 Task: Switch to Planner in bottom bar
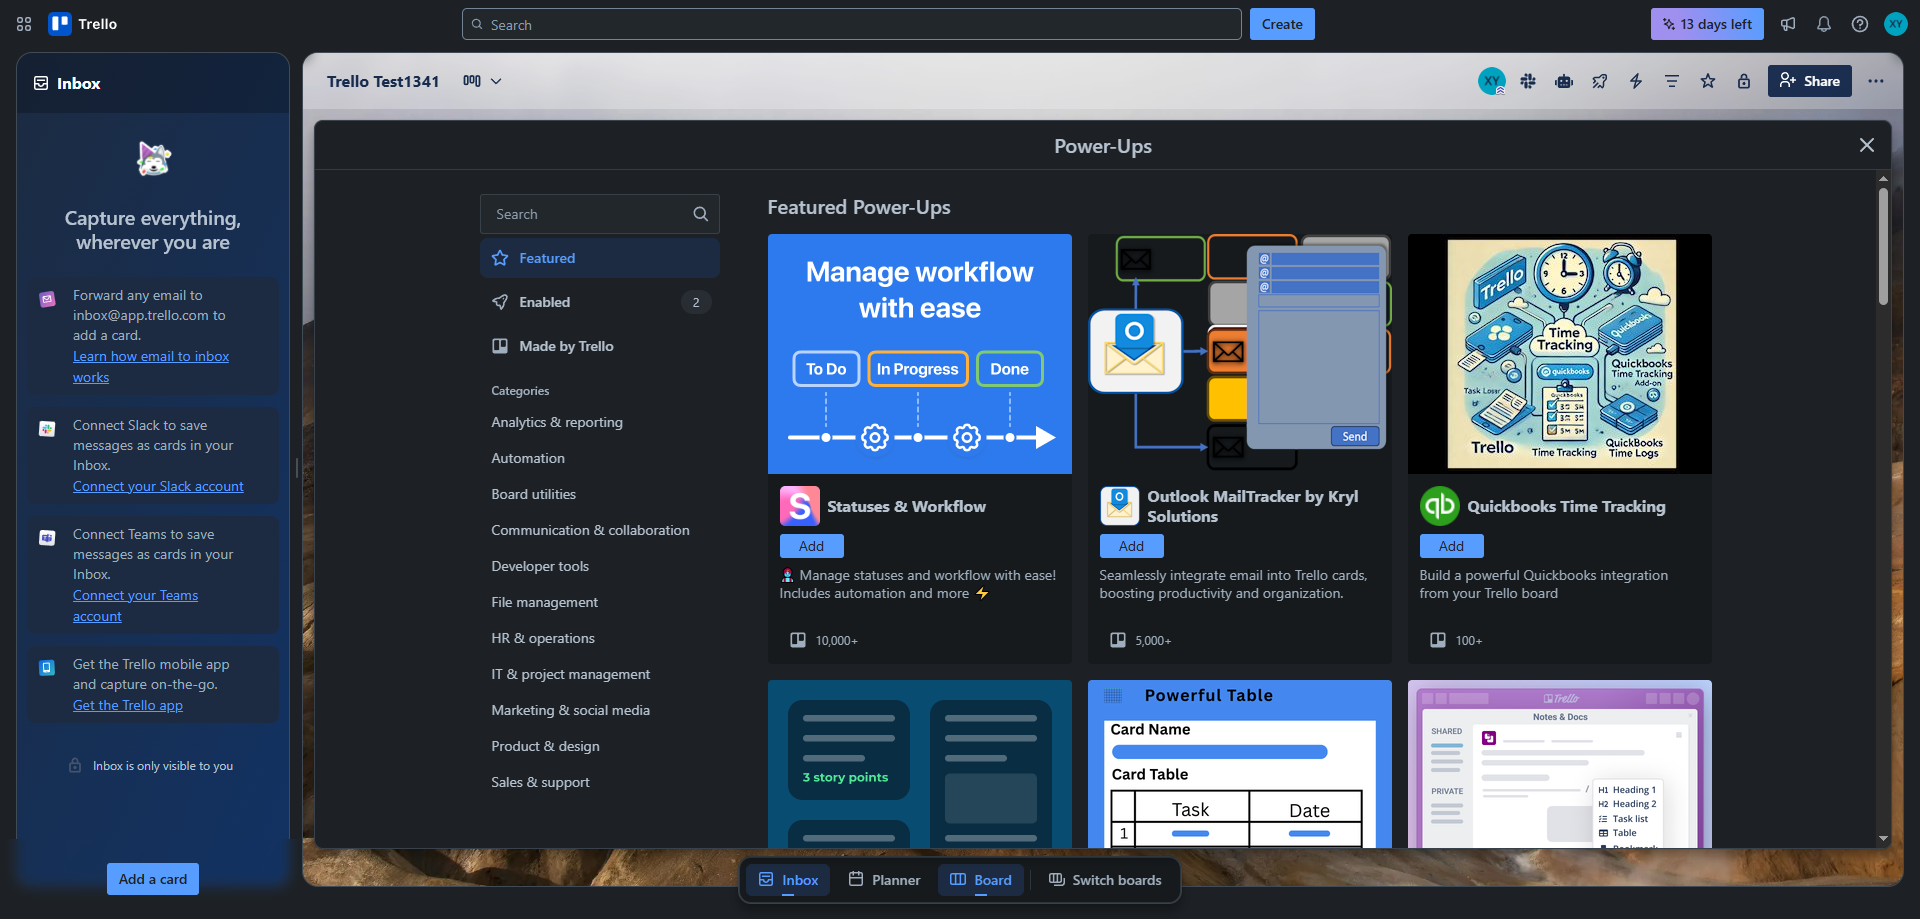[x=884, y=880]
